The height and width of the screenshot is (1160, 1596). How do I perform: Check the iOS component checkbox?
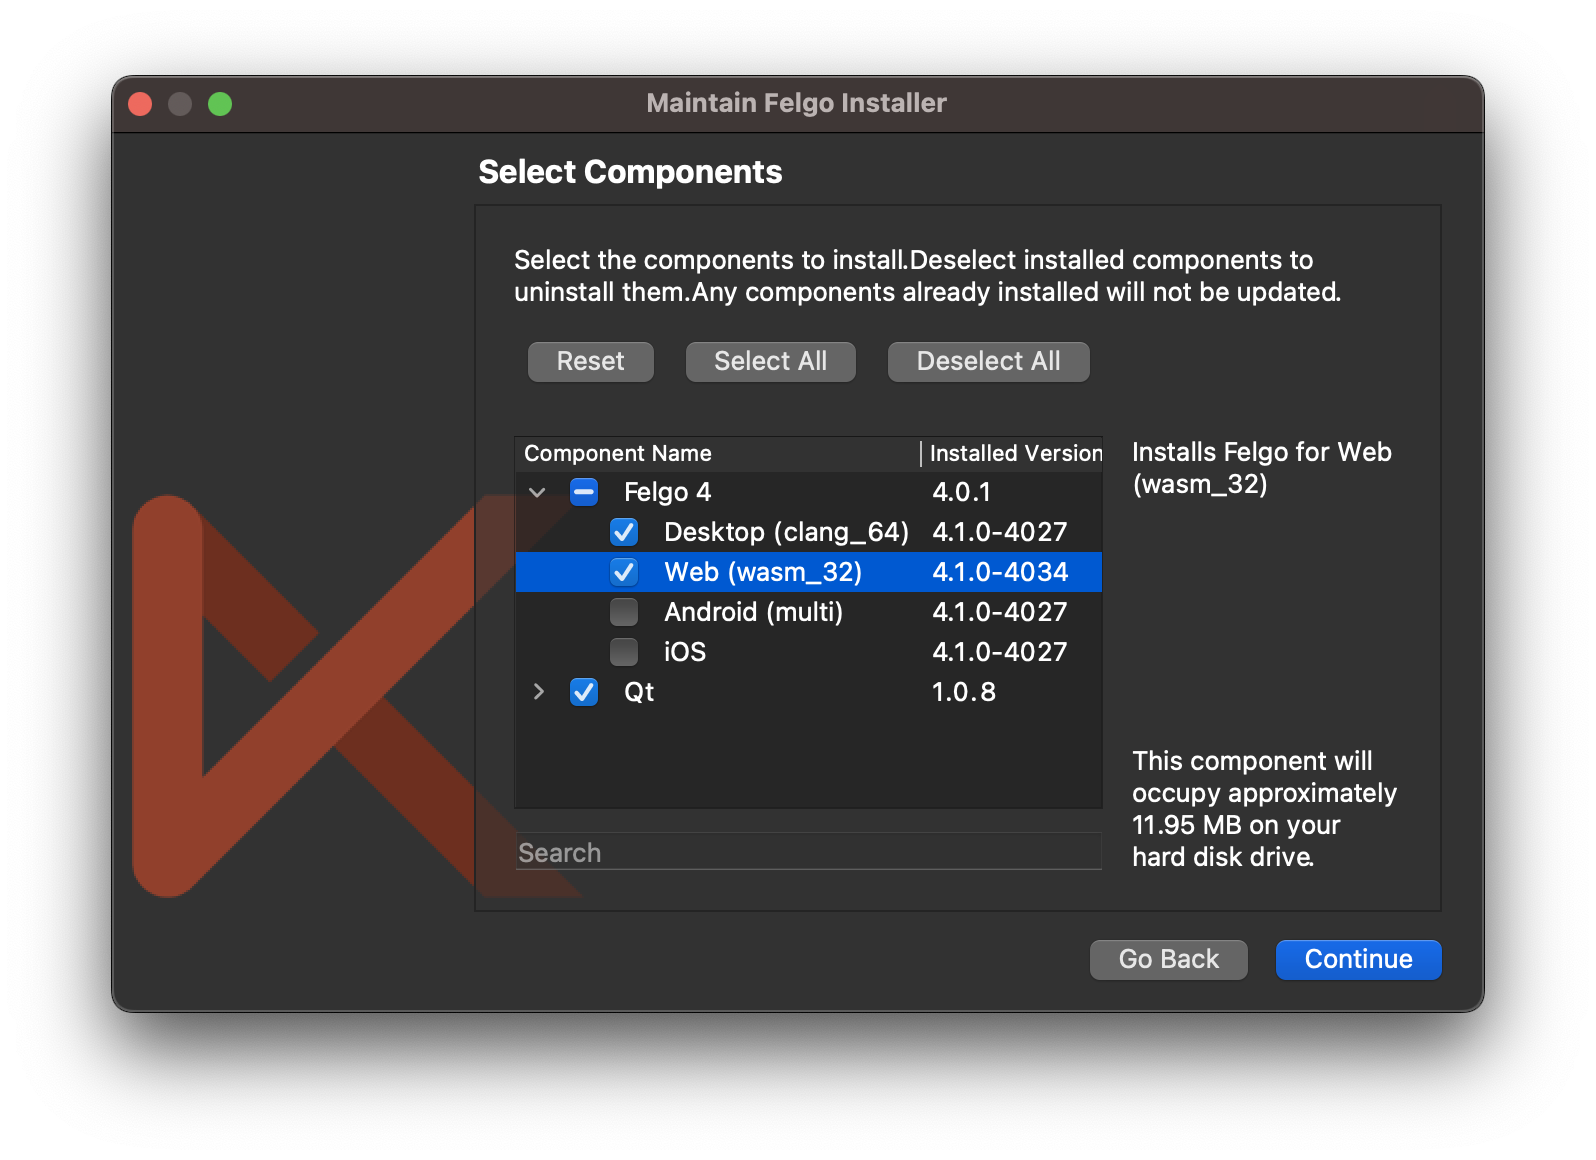pyautogui.click(x=624, y=652)
